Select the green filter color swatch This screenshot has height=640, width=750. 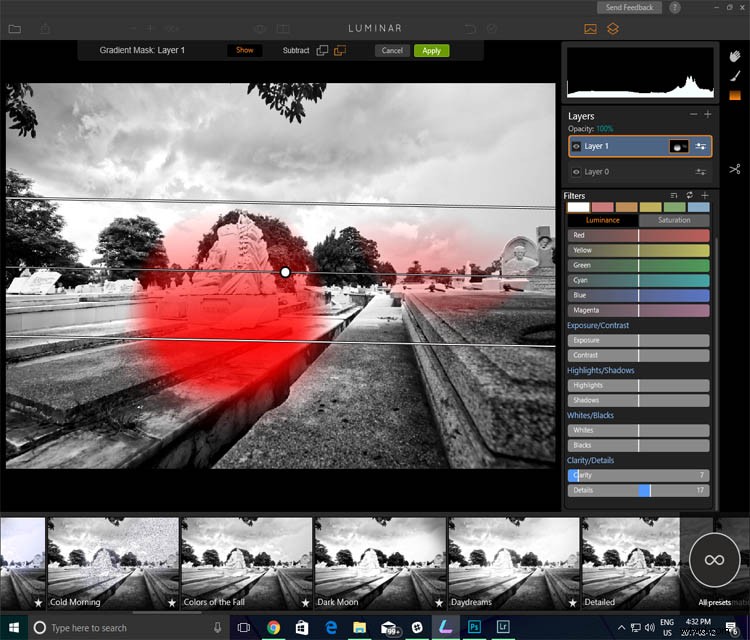pos(674,207)
